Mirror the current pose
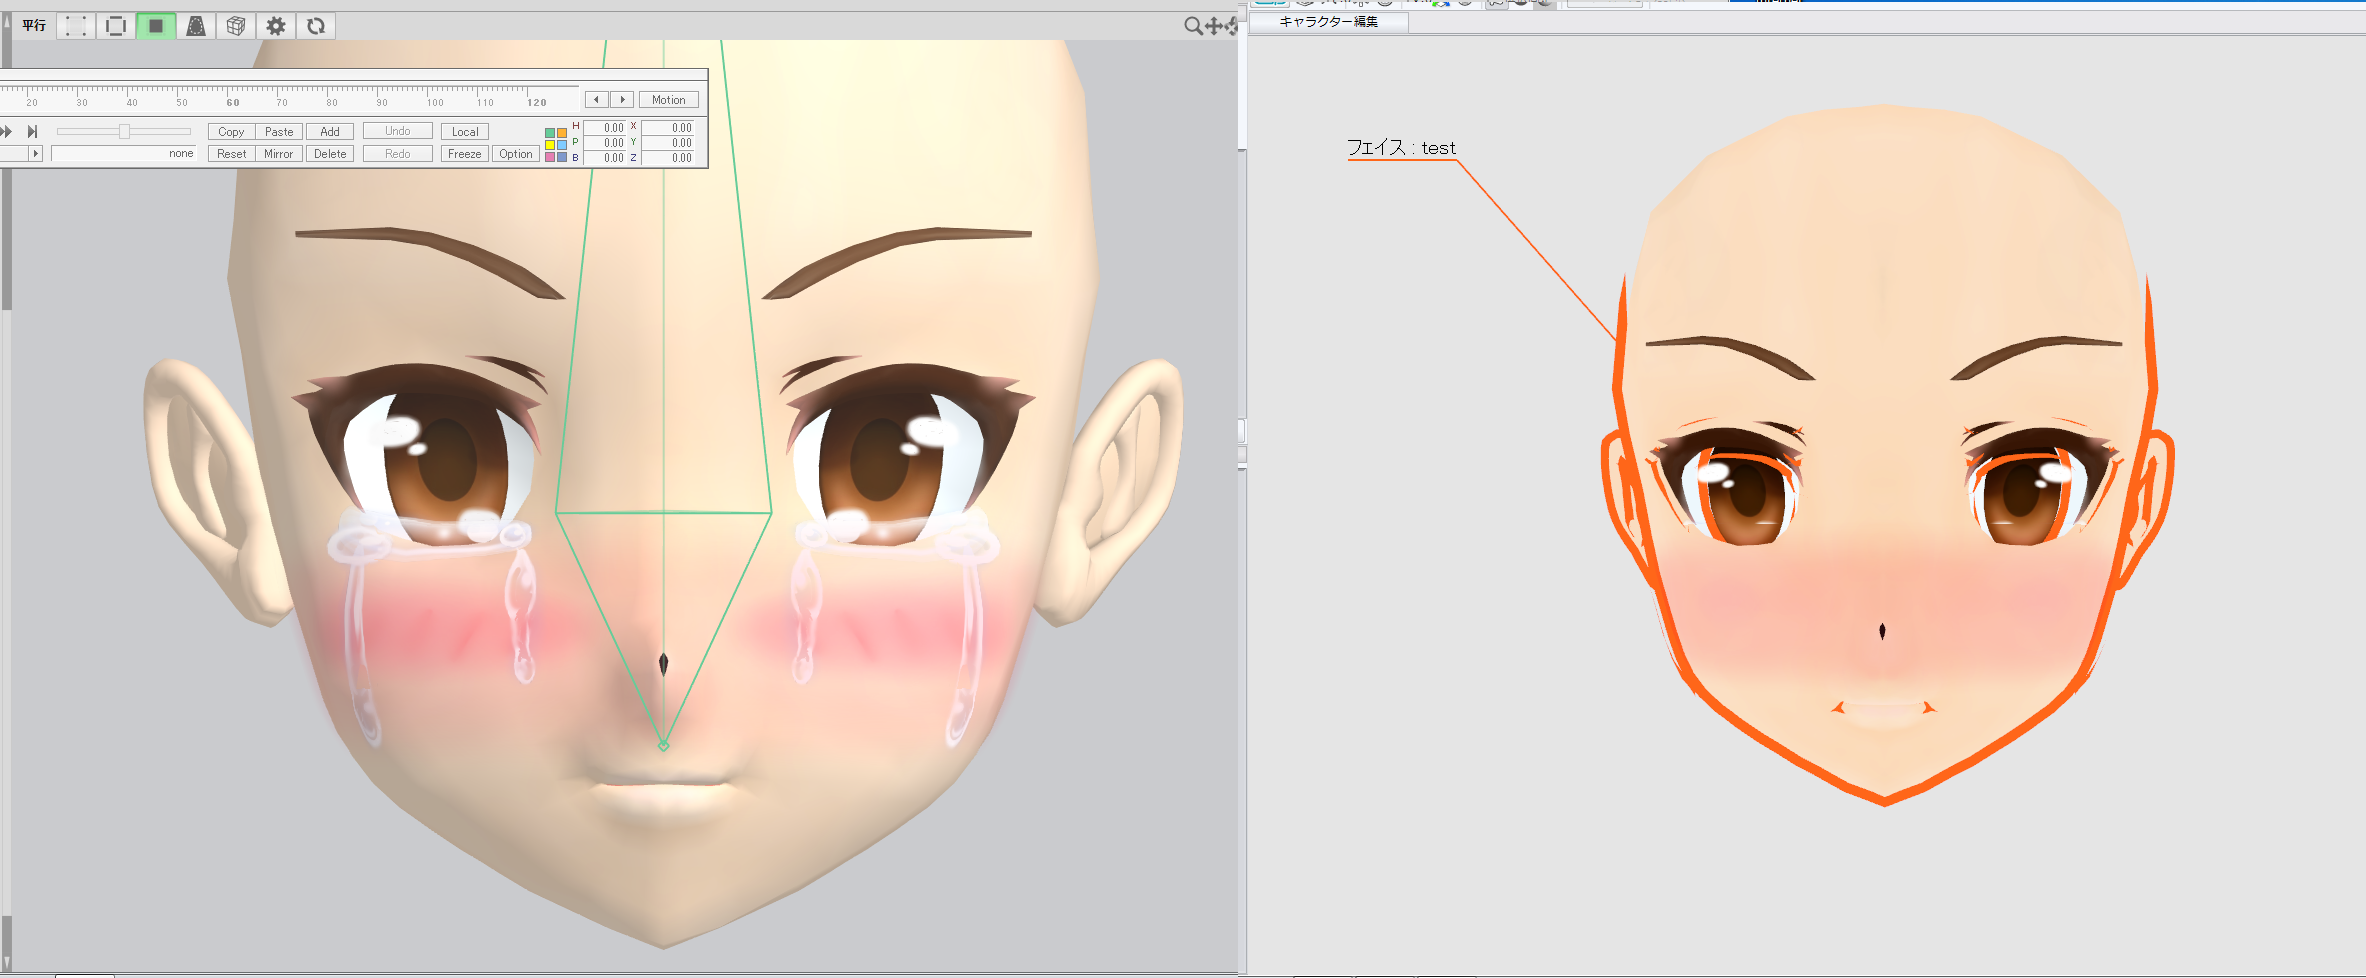The height and width of the screenshot is (978, 2366). pyautogui.click(x=279, y=154)
